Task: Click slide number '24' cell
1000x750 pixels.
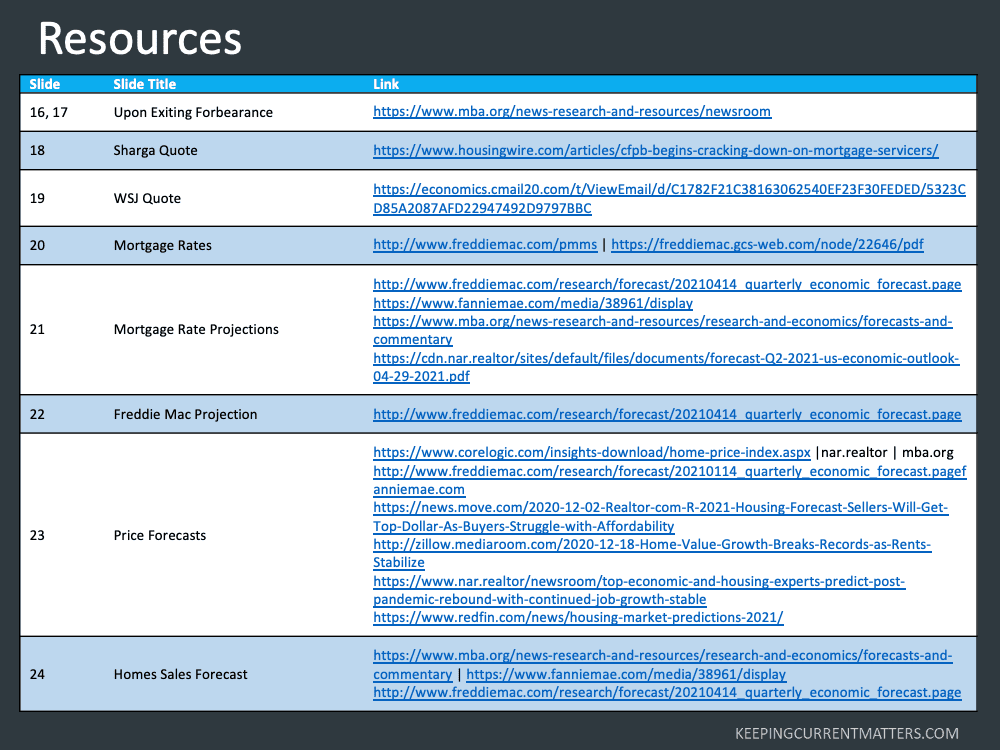Action: [x=37, y=674]
